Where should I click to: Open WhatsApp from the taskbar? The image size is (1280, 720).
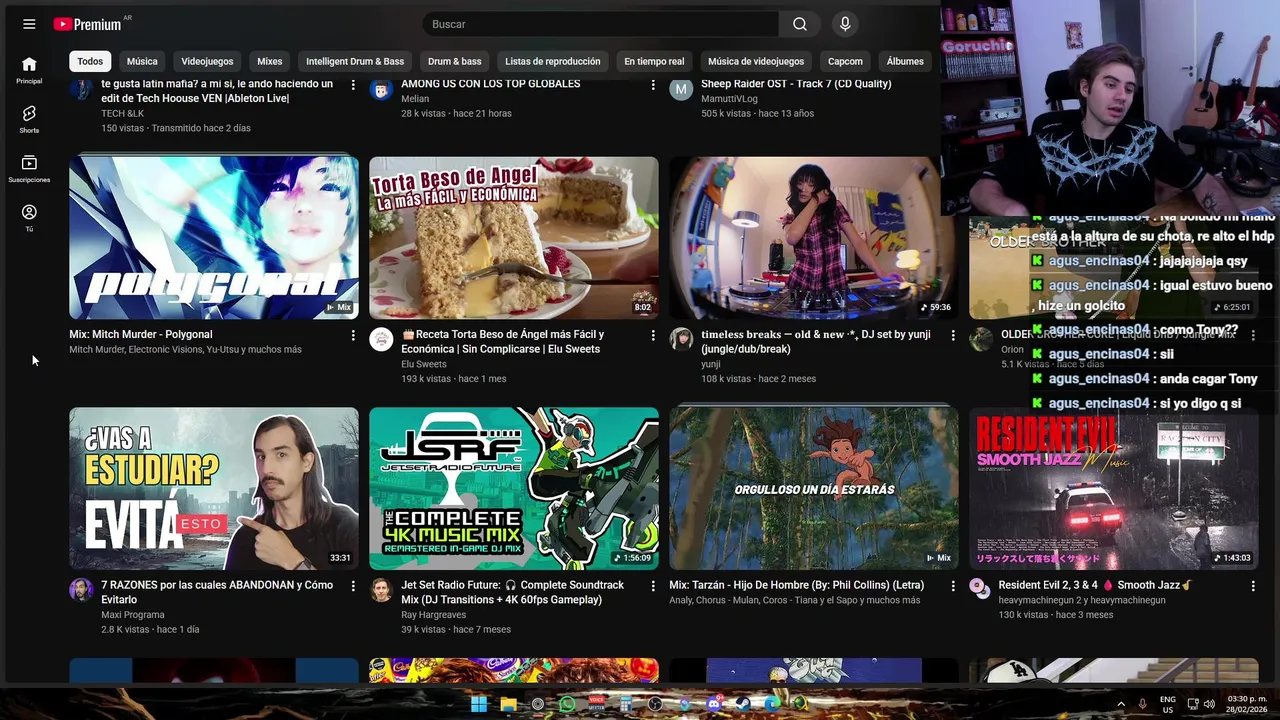click(x=567, y=704)
